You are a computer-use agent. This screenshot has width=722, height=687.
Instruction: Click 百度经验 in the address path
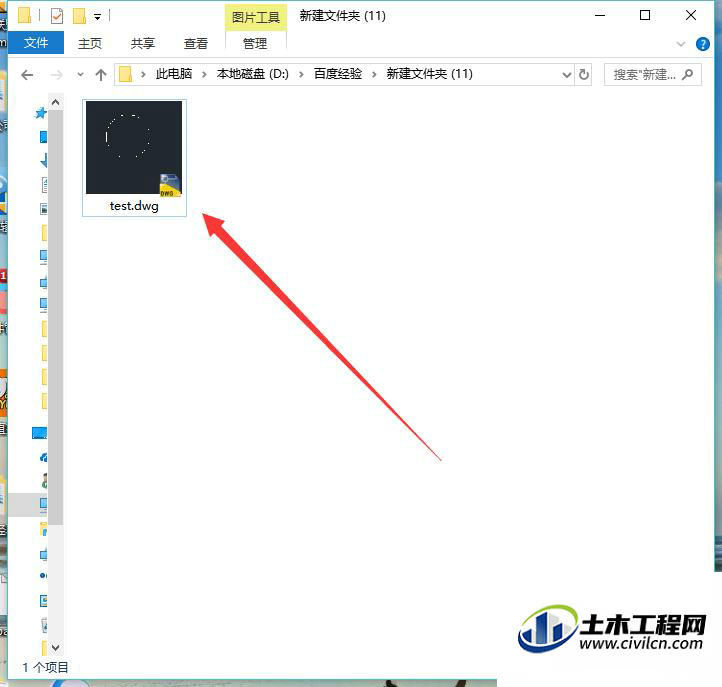coord(338,74)
